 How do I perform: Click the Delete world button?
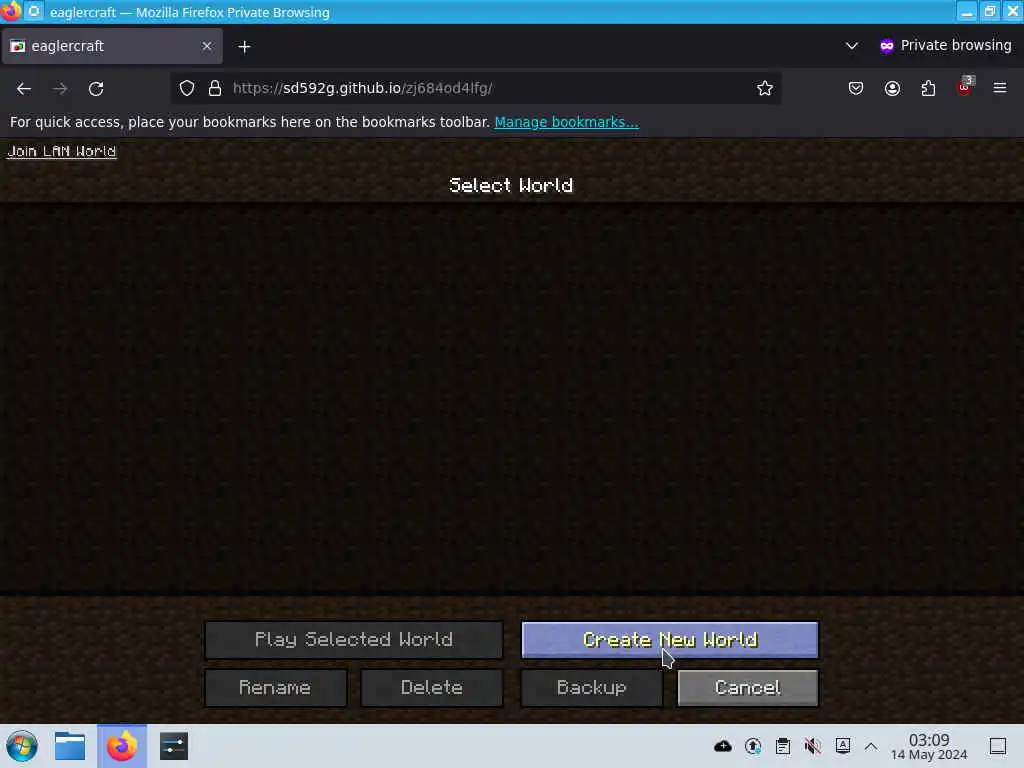point(432,688)
